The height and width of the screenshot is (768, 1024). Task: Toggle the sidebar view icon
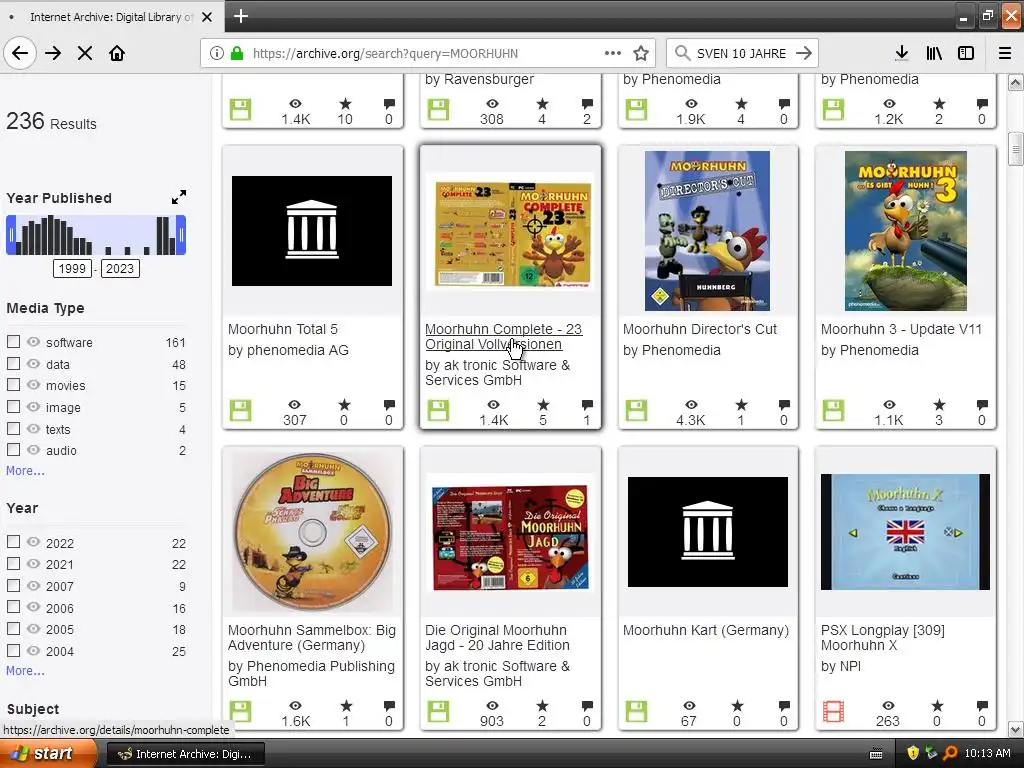pyautogui.click(x=966, y=53)
